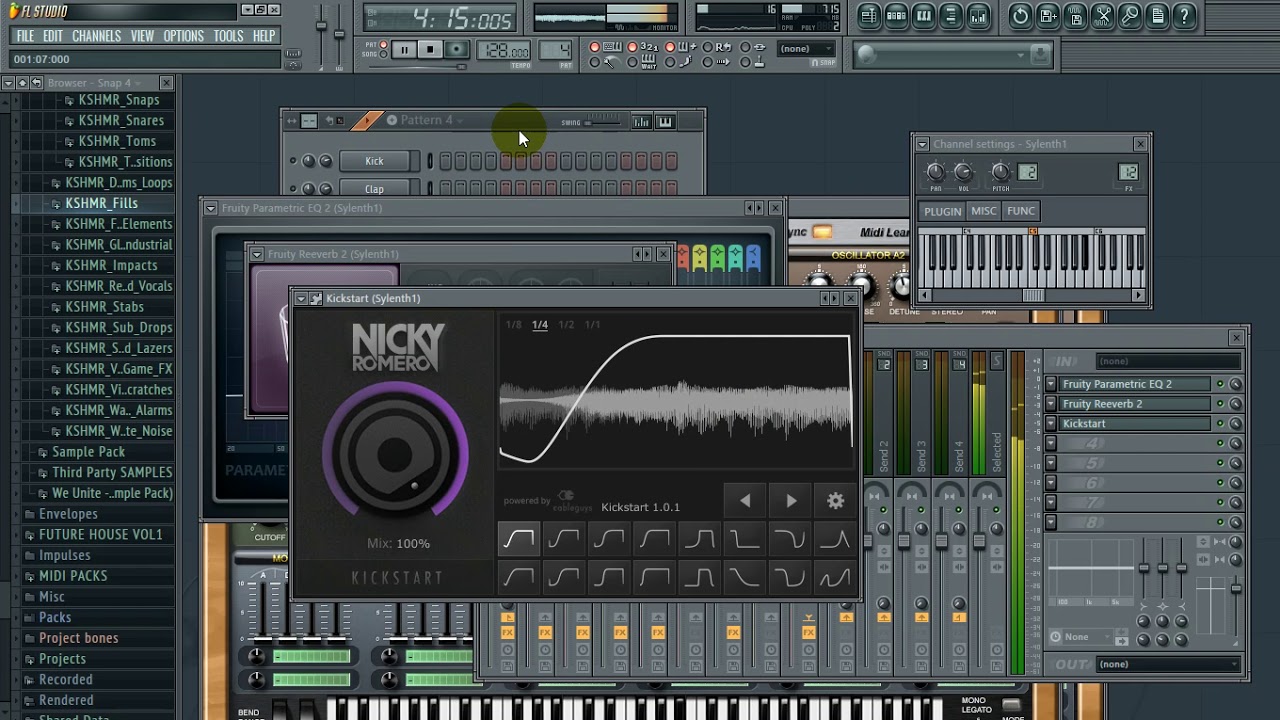
Task: Go to next Kickstart preset arrow
Action: (x=791, y=501)
